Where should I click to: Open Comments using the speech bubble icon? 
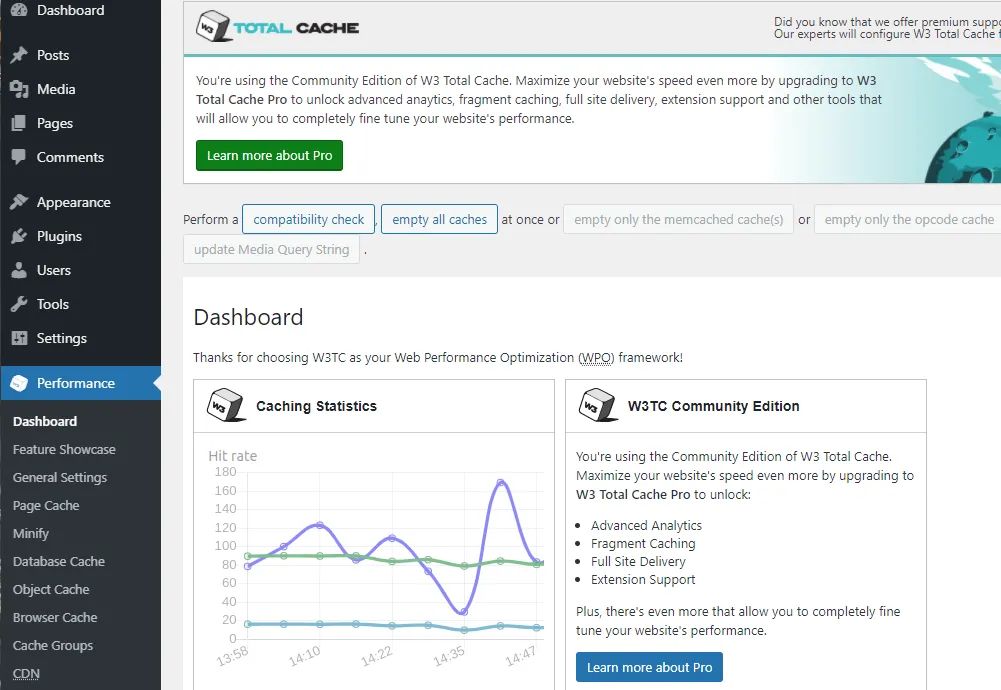(x=19, y=157)
